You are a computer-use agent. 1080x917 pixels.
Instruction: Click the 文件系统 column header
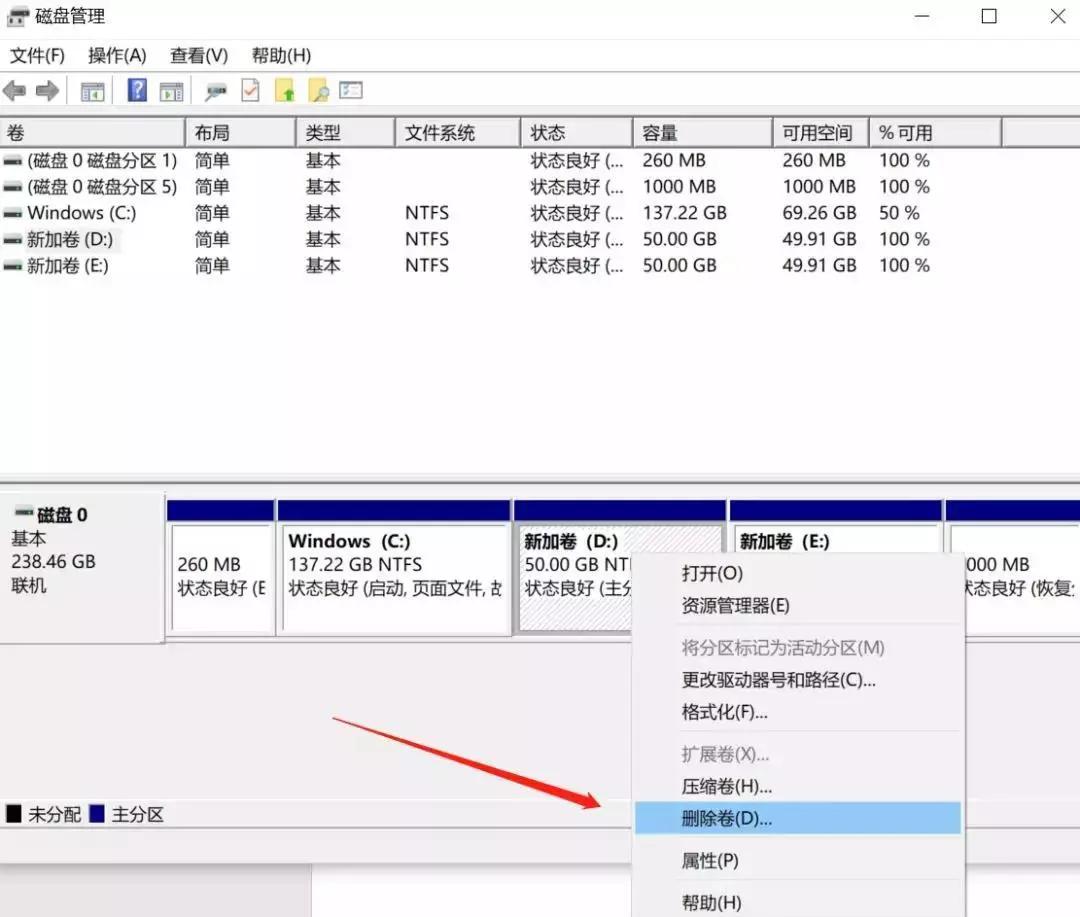click(457, 131)
